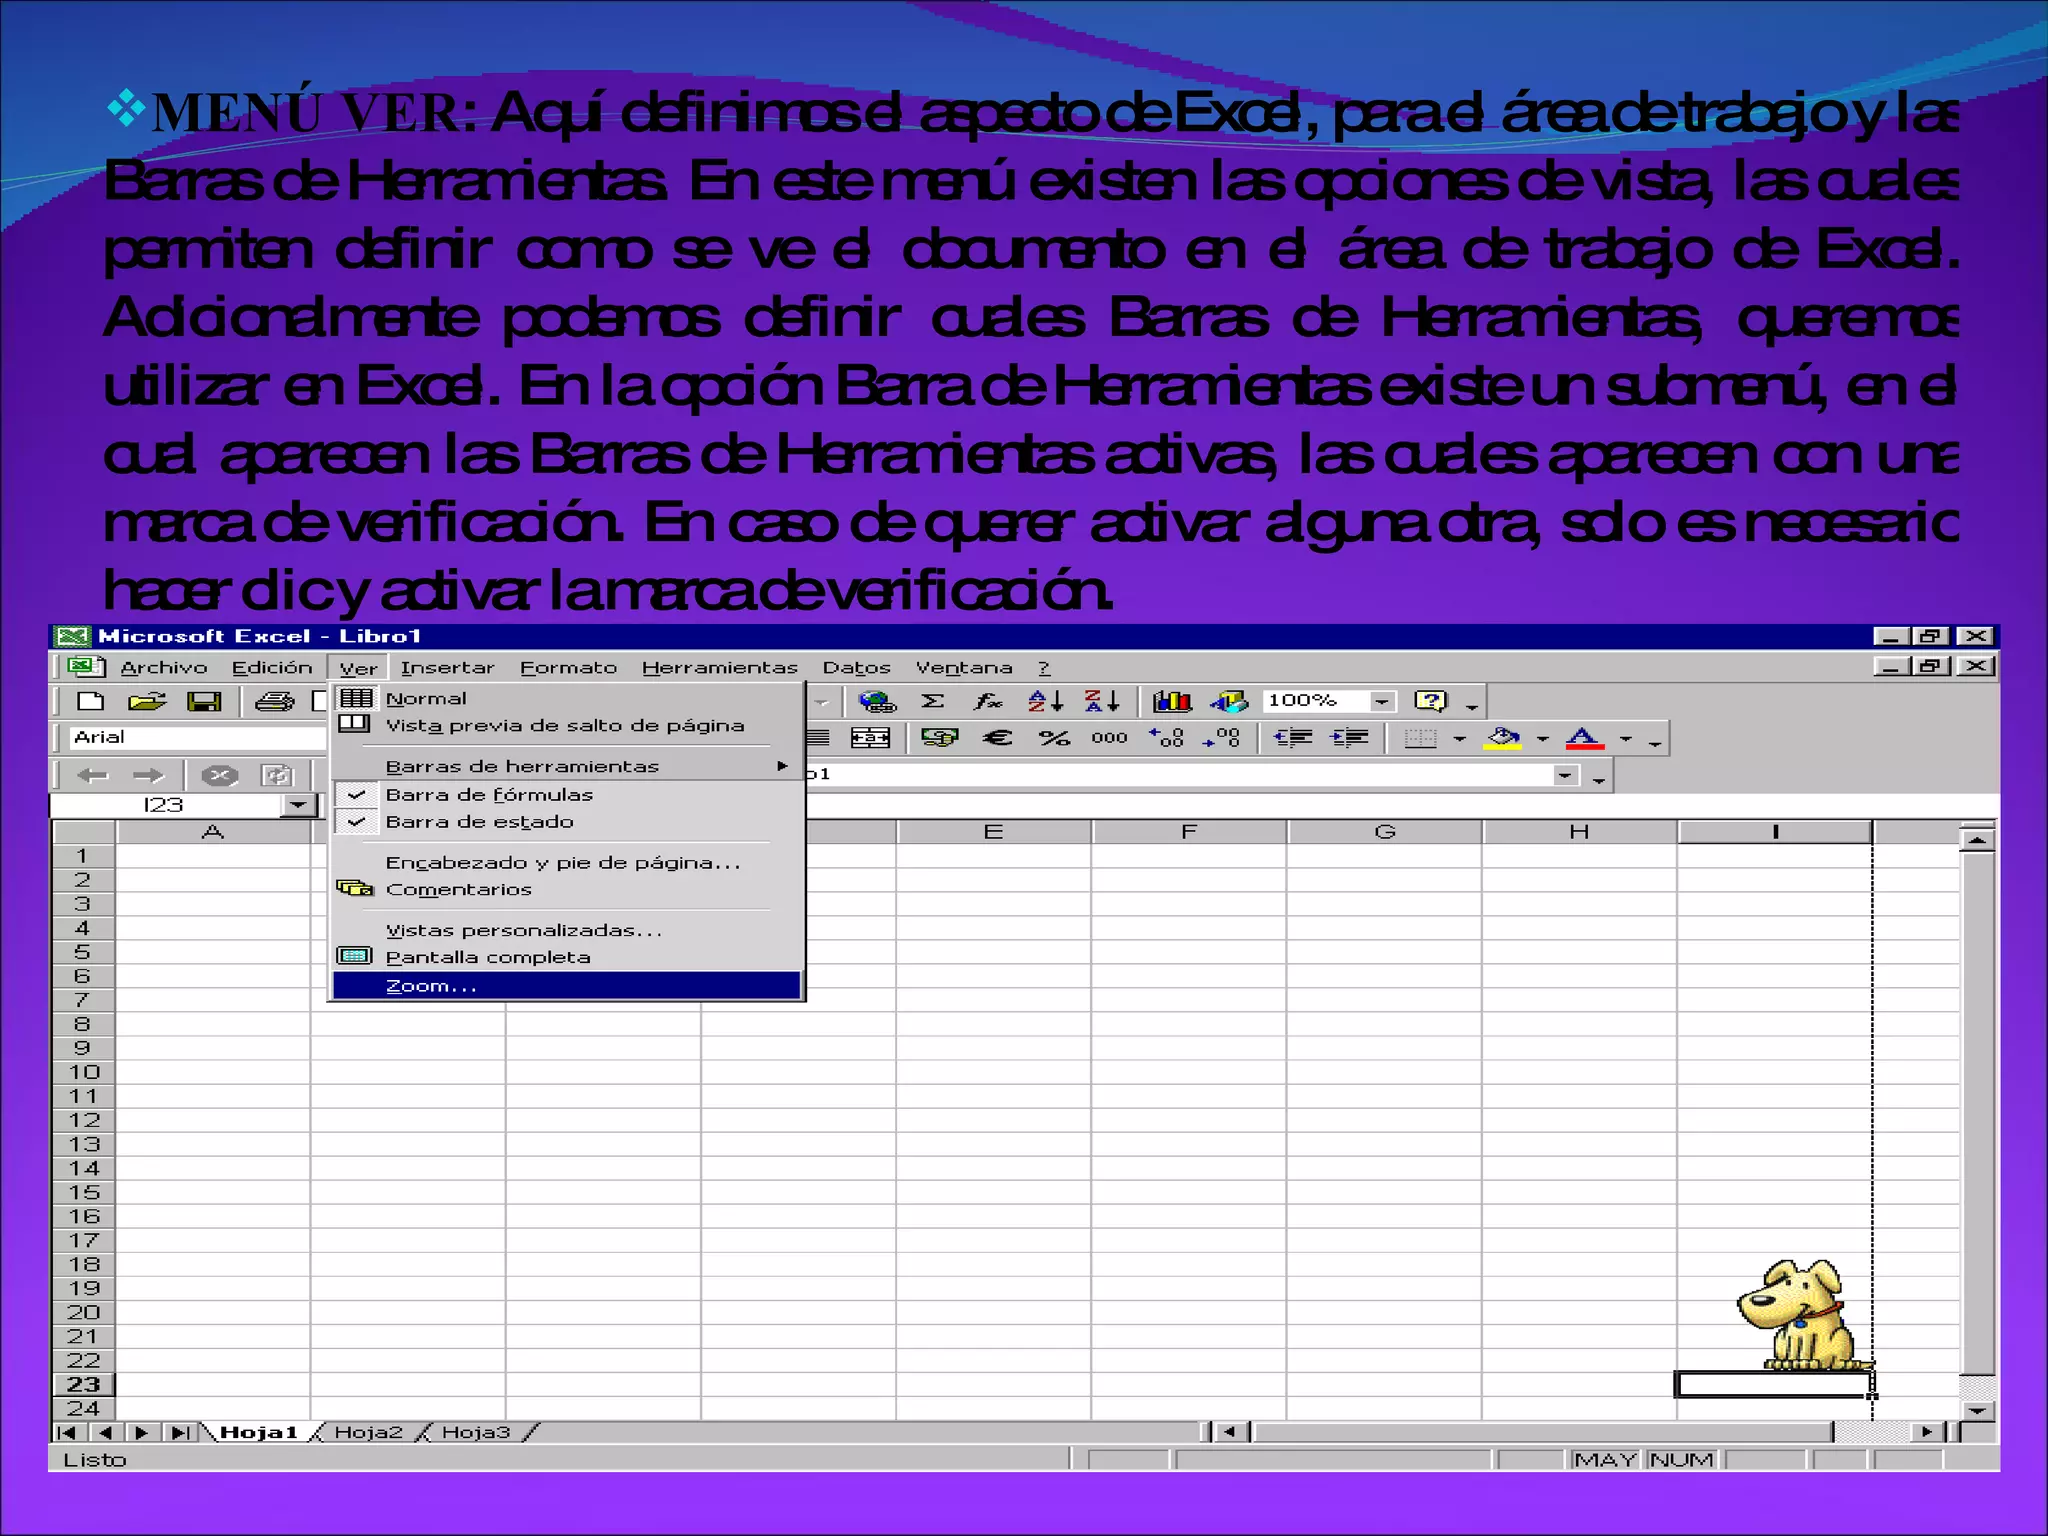Click the horizontal scrollbar right arrow
2048x1536 pixels.
tap(1927, 1432)
